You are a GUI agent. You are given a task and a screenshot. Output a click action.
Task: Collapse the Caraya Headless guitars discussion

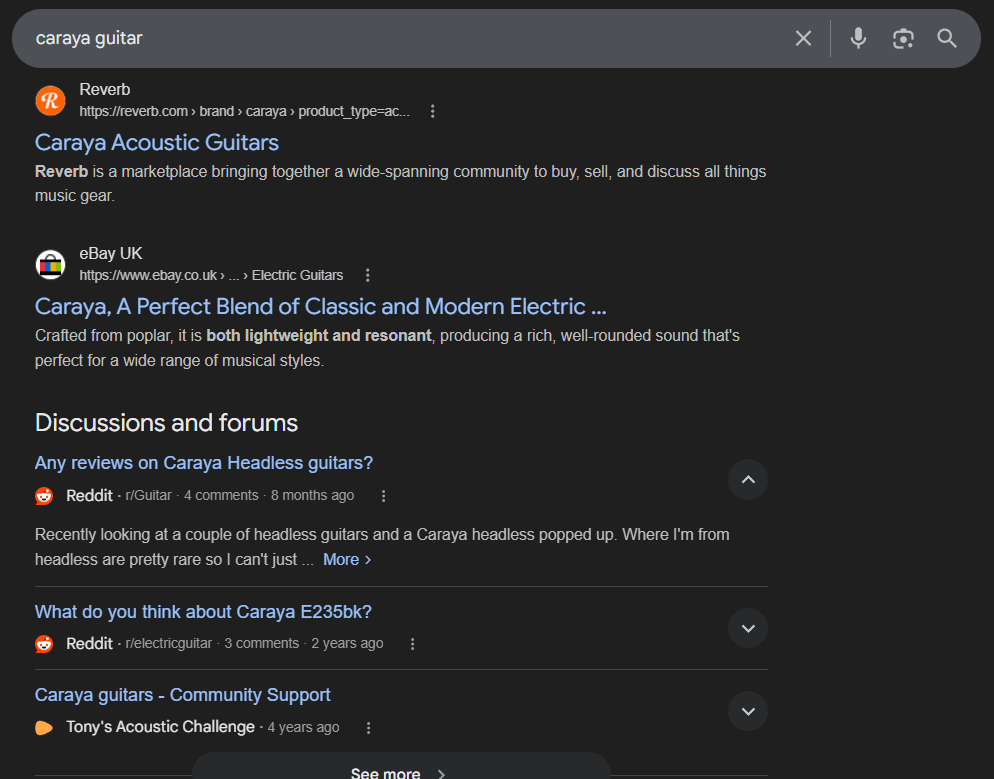748,480
